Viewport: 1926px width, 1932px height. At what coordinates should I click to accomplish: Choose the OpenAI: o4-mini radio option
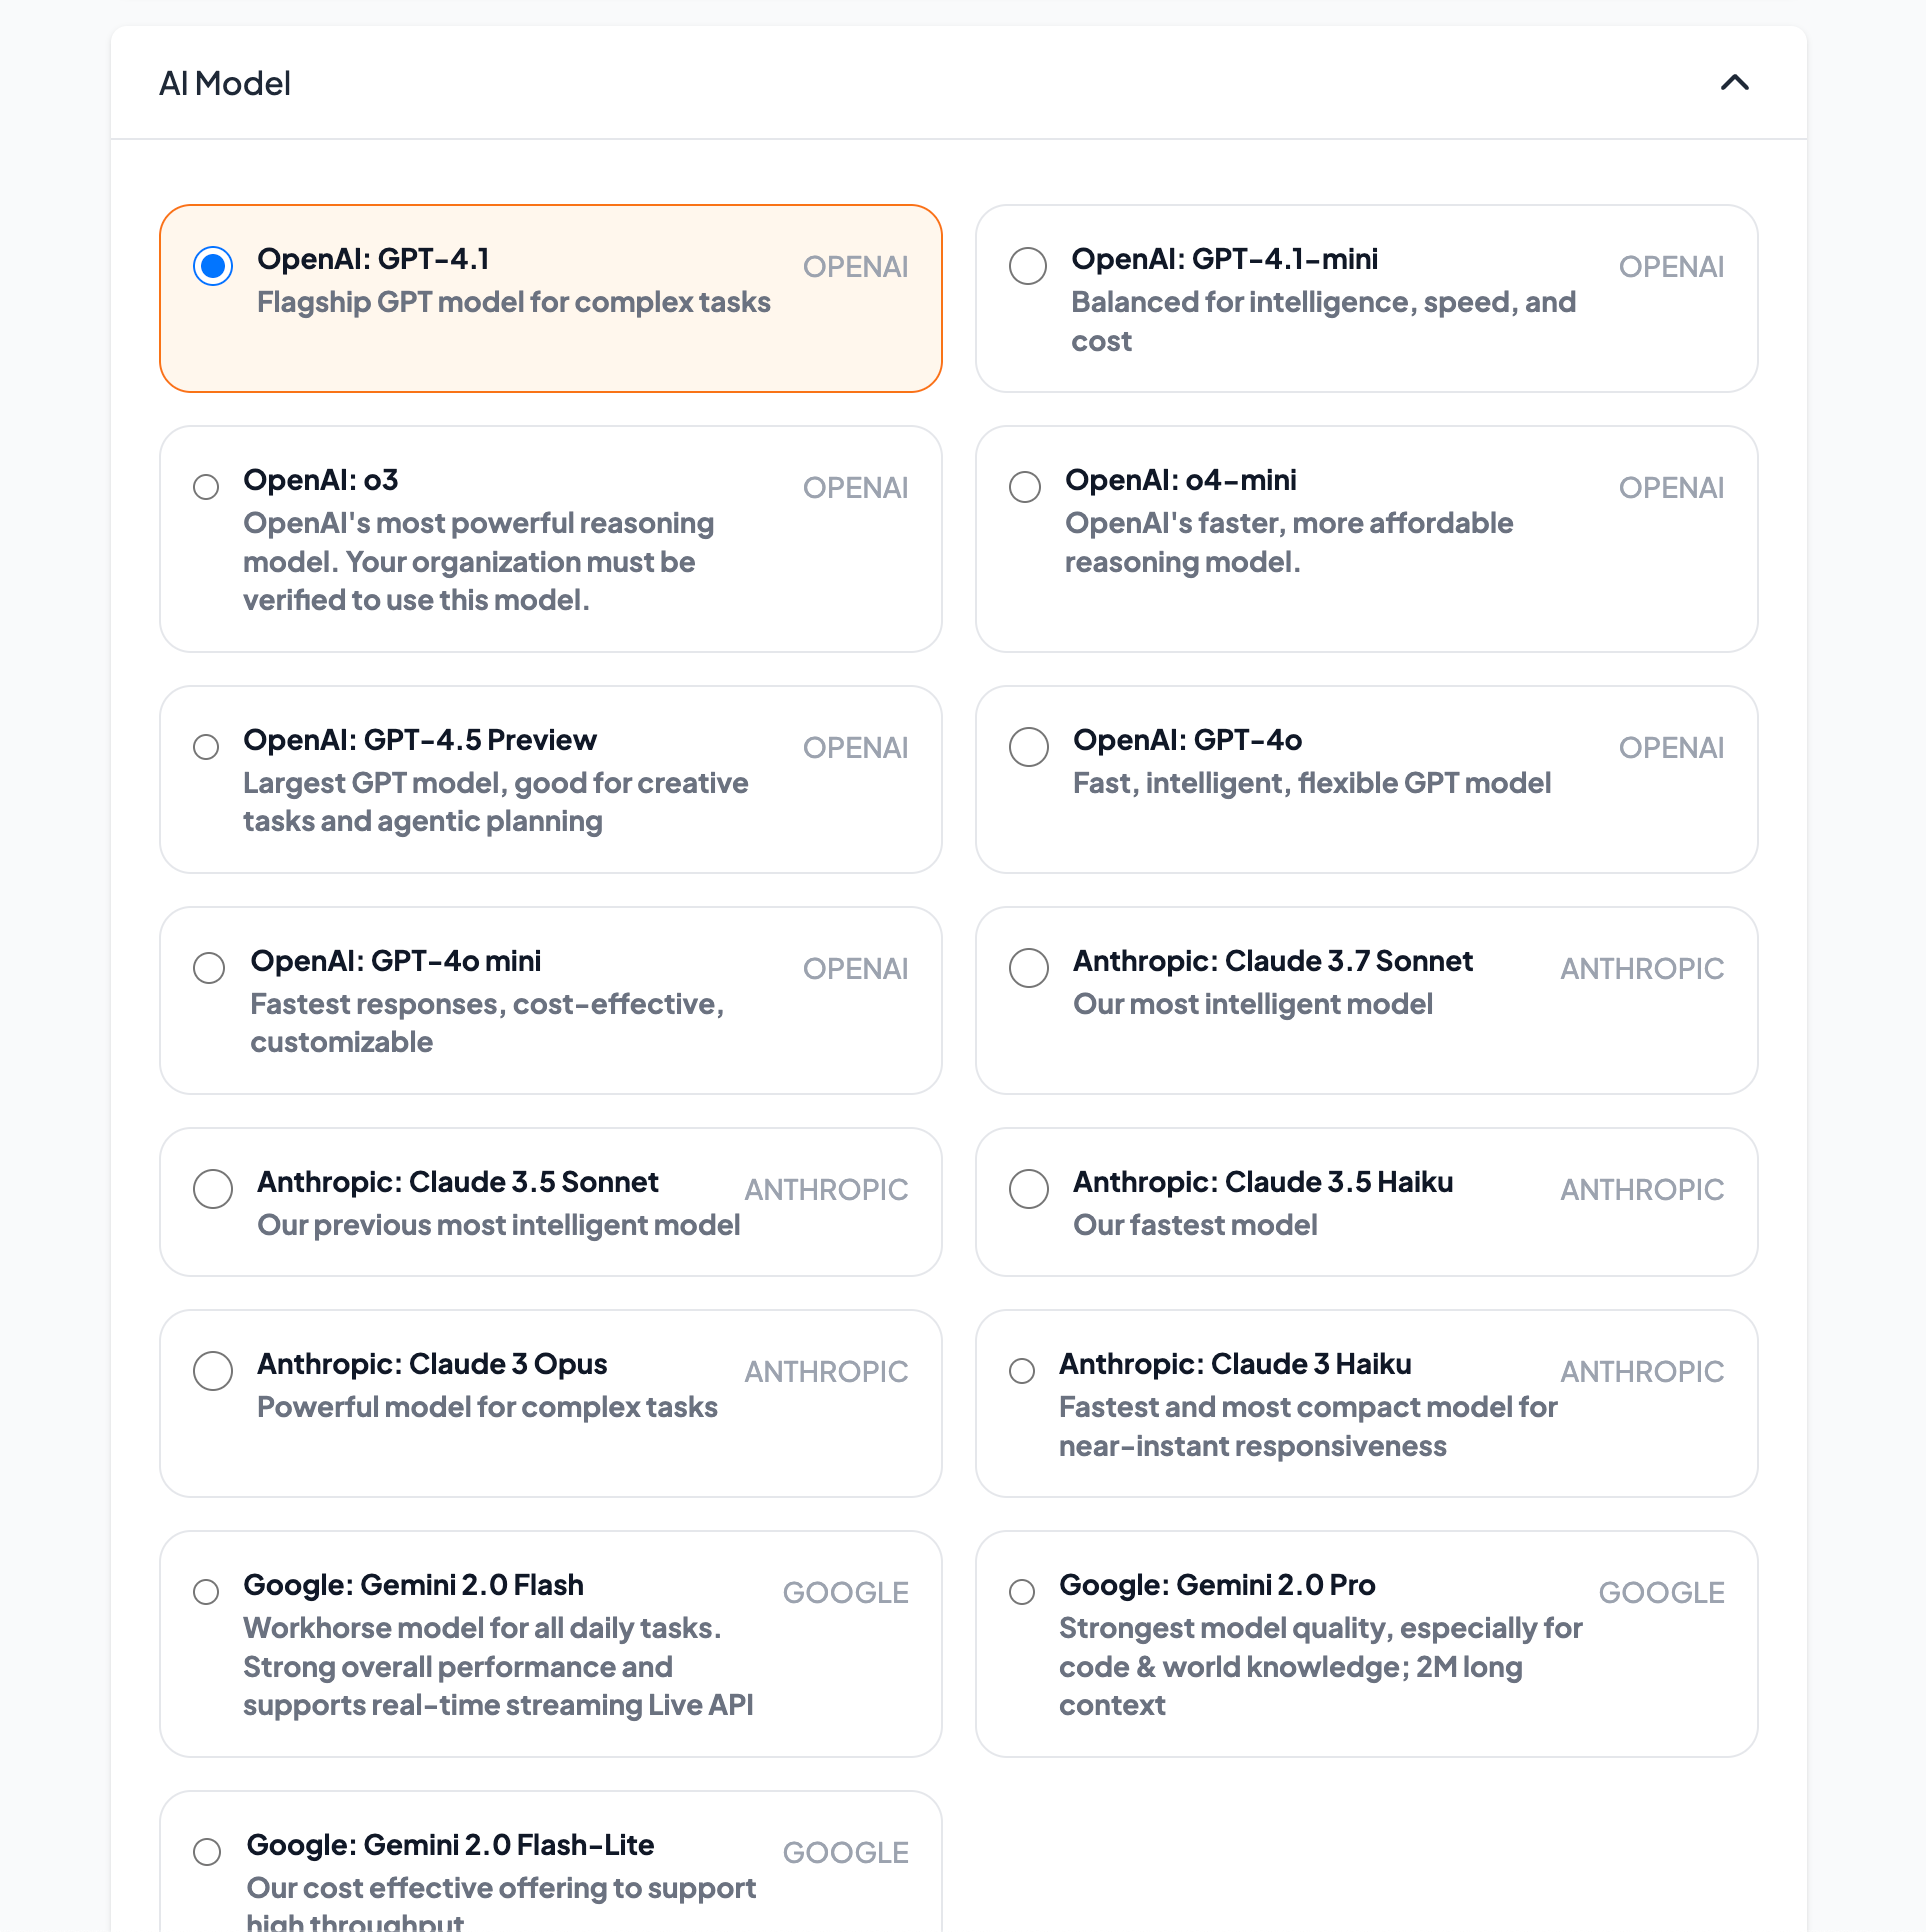(x=1025, y=487)
